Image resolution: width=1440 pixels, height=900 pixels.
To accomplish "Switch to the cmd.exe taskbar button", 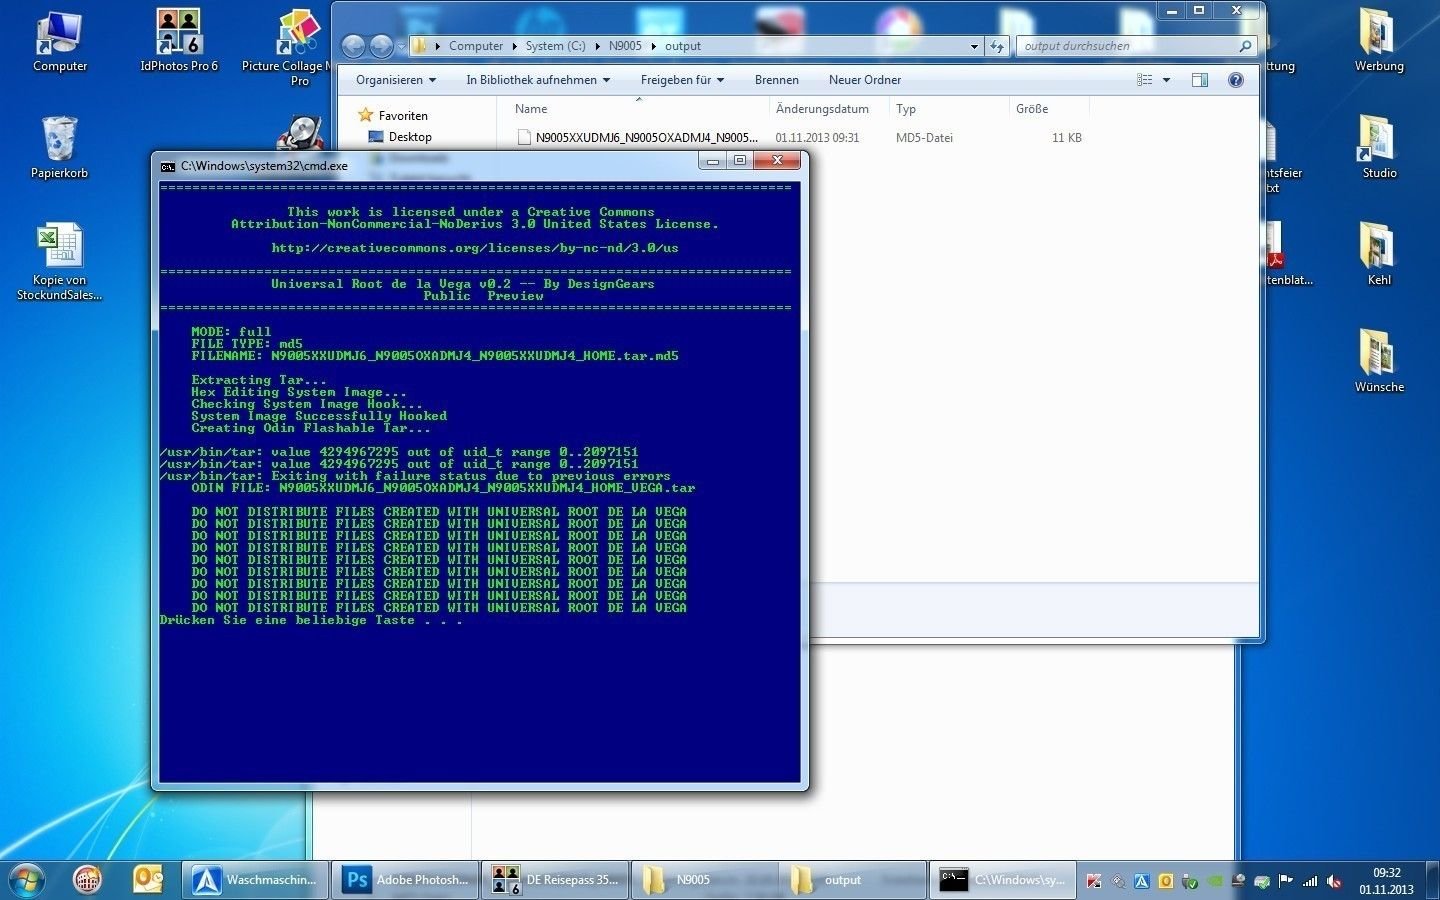I will pyautogui.click(x=1003, y=880).
